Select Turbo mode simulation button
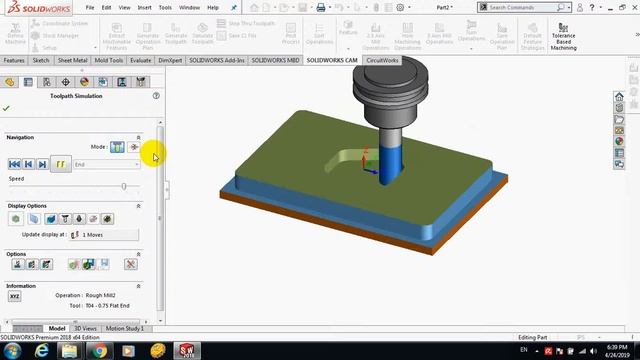The image size is (640, 360). pyautogui.click(x=134, y=147)
